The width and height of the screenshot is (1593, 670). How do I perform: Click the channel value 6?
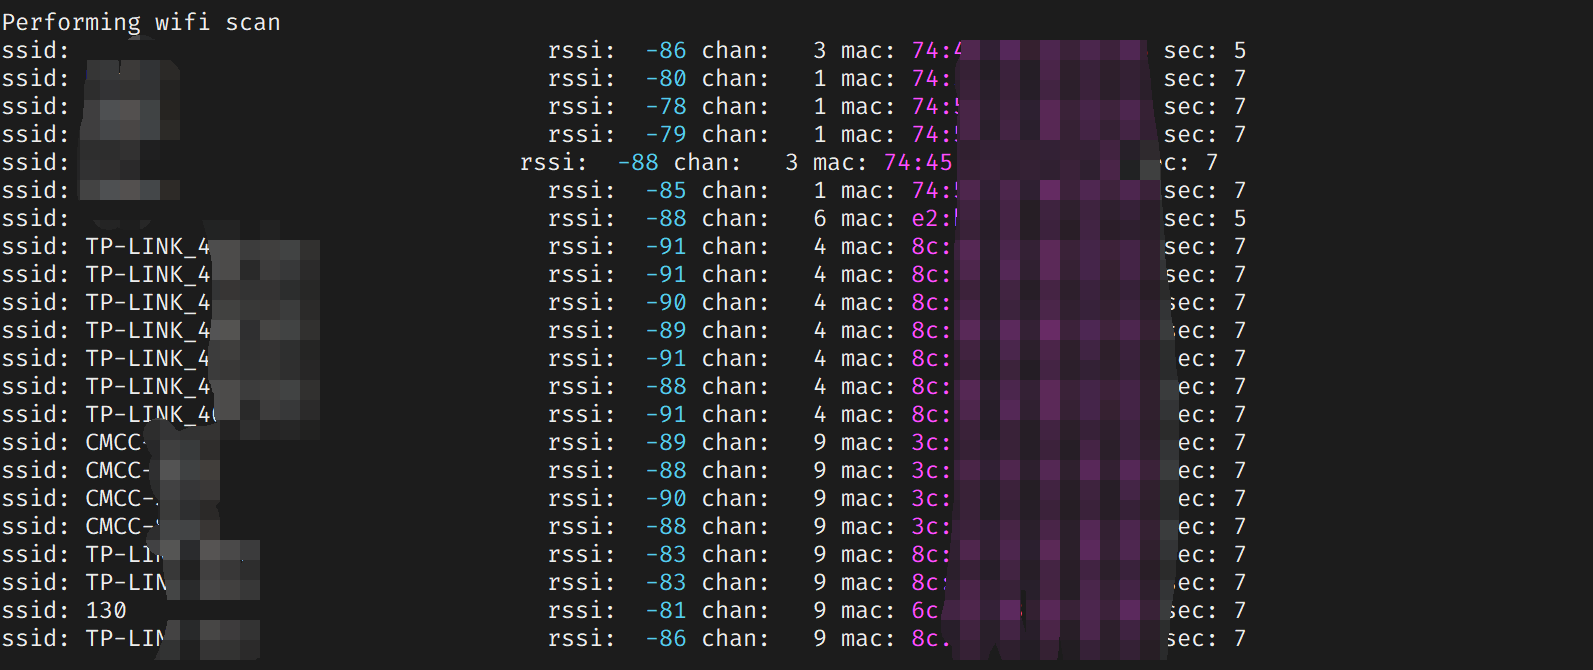tap(819, 218)
